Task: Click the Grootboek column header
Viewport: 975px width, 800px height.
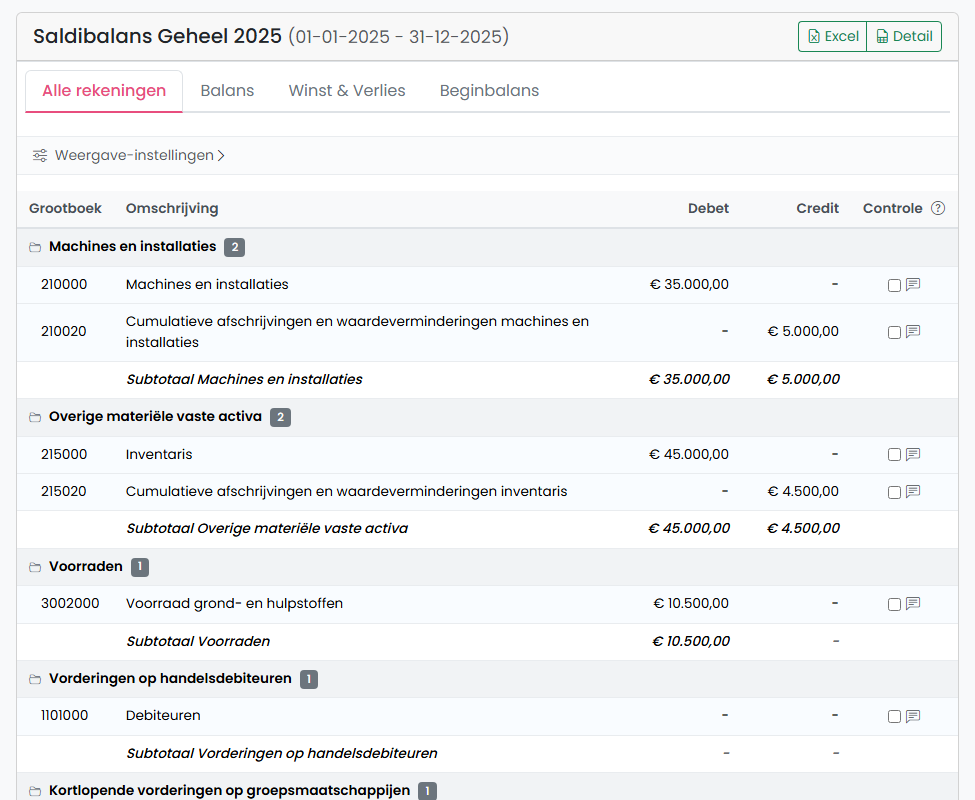Action: click(x=65, y=208)
